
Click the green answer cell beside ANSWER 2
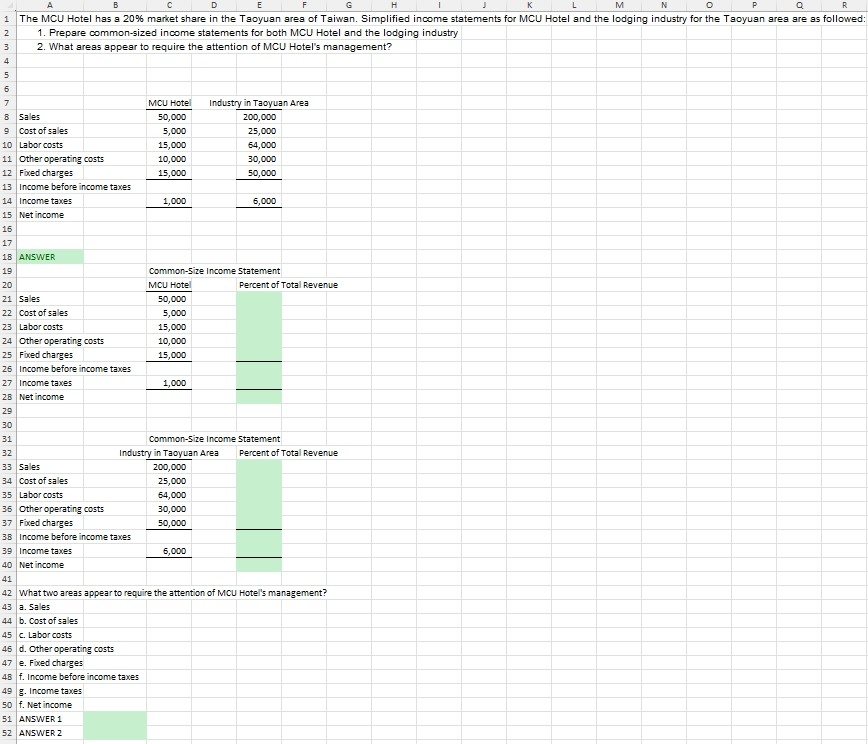click(x=115, y=733)
